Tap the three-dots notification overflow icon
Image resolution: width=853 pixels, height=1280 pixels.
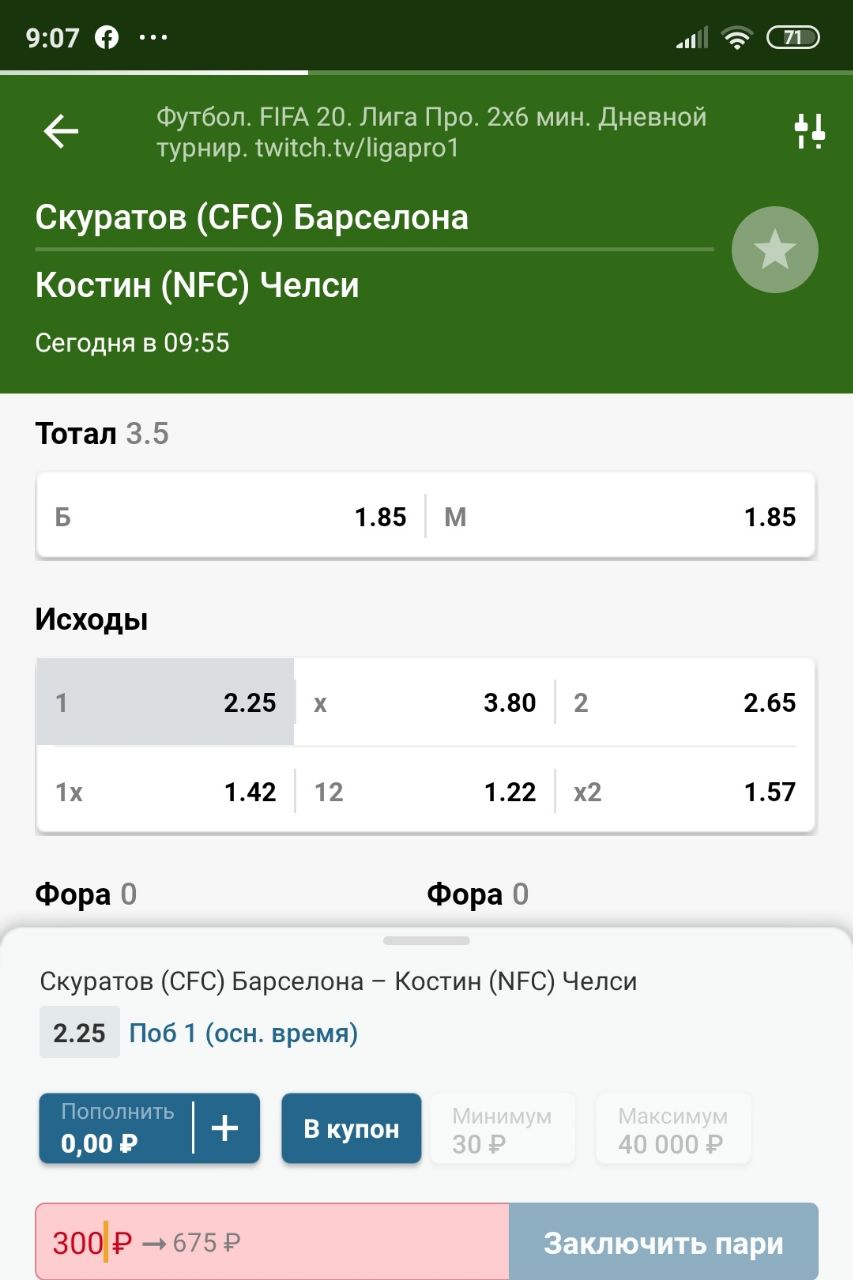click(x=153, y=38)
